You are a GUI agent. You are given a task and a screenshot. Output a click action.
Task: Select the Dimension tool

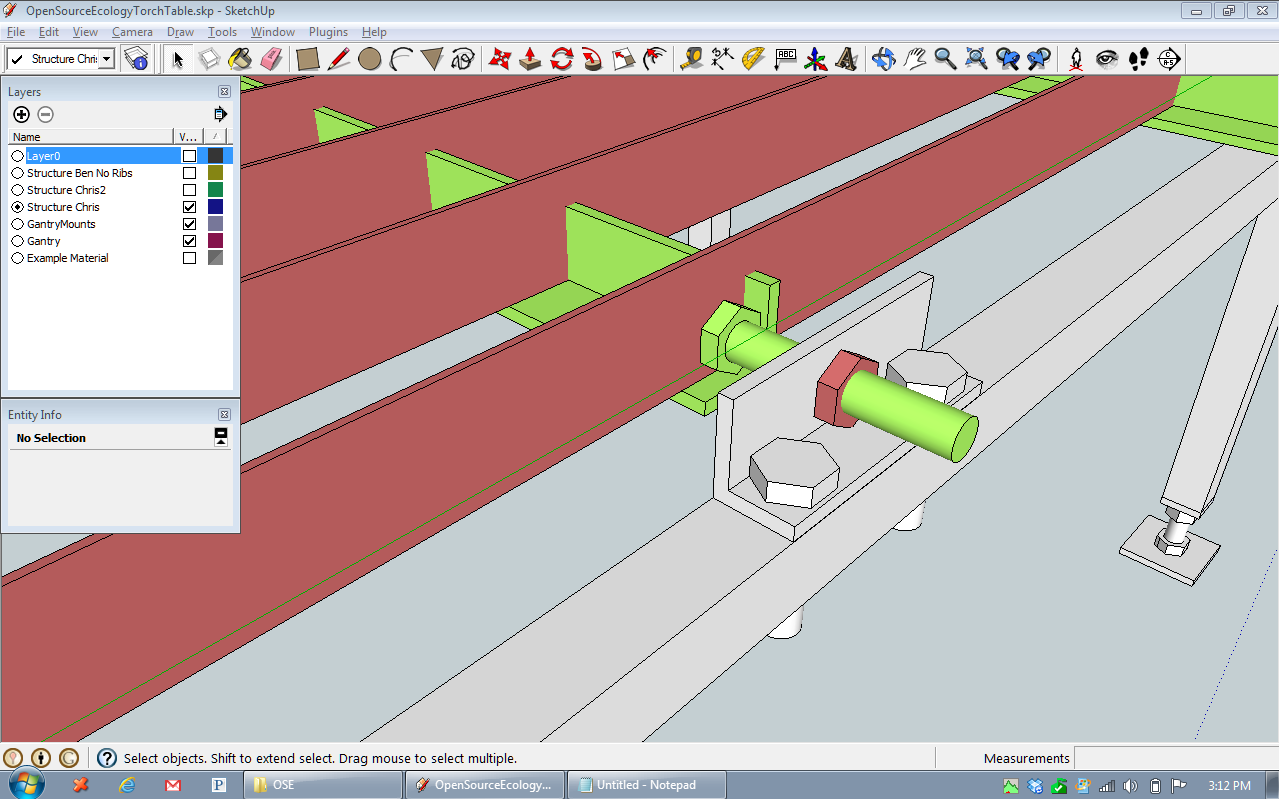tap(723, 59)
